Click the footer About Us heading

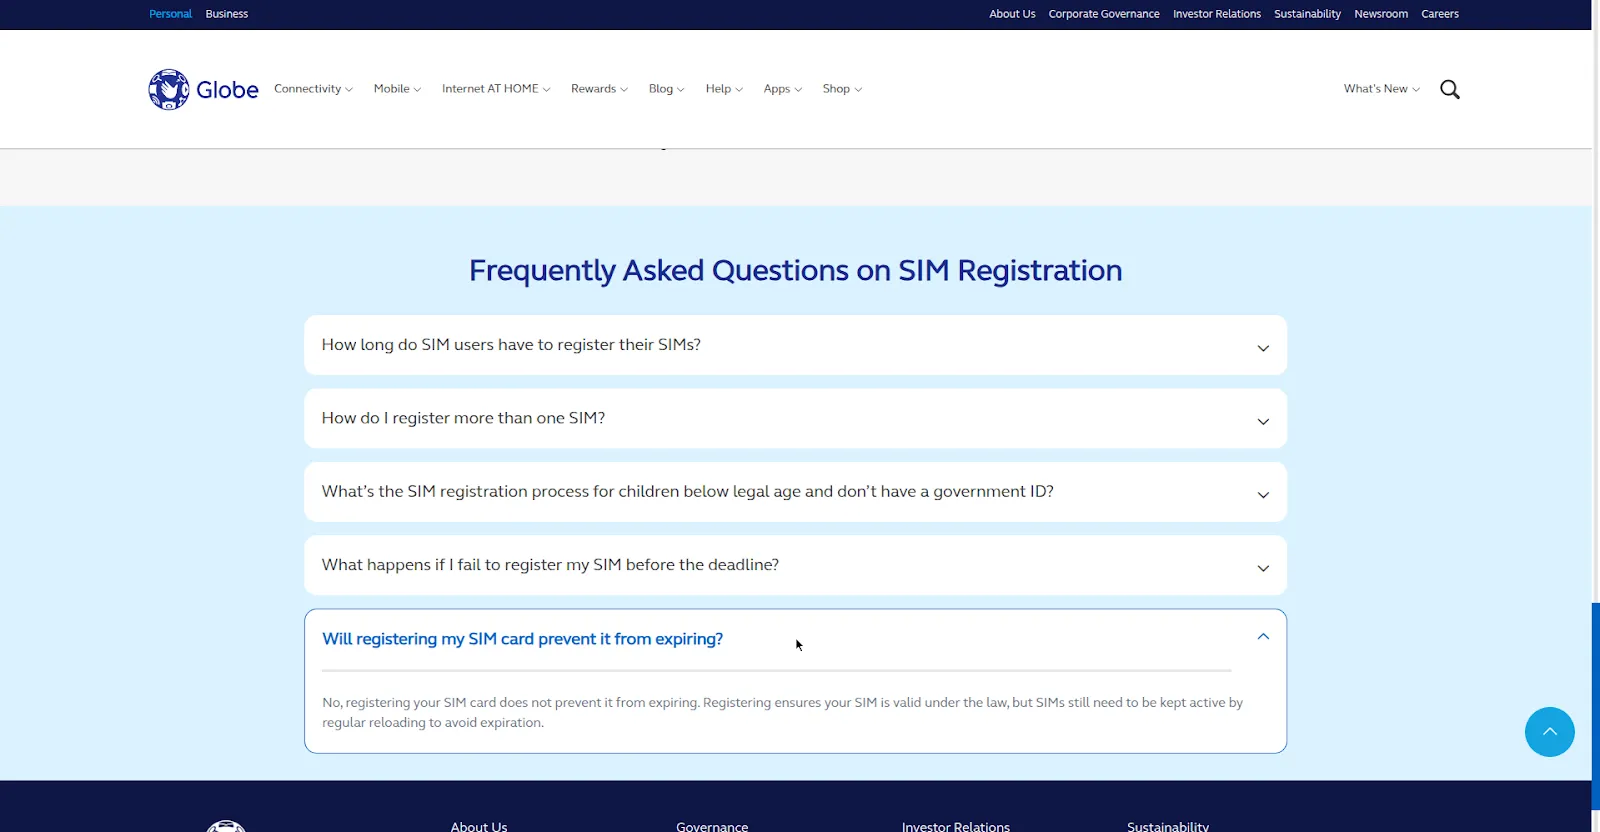(479, 826)
